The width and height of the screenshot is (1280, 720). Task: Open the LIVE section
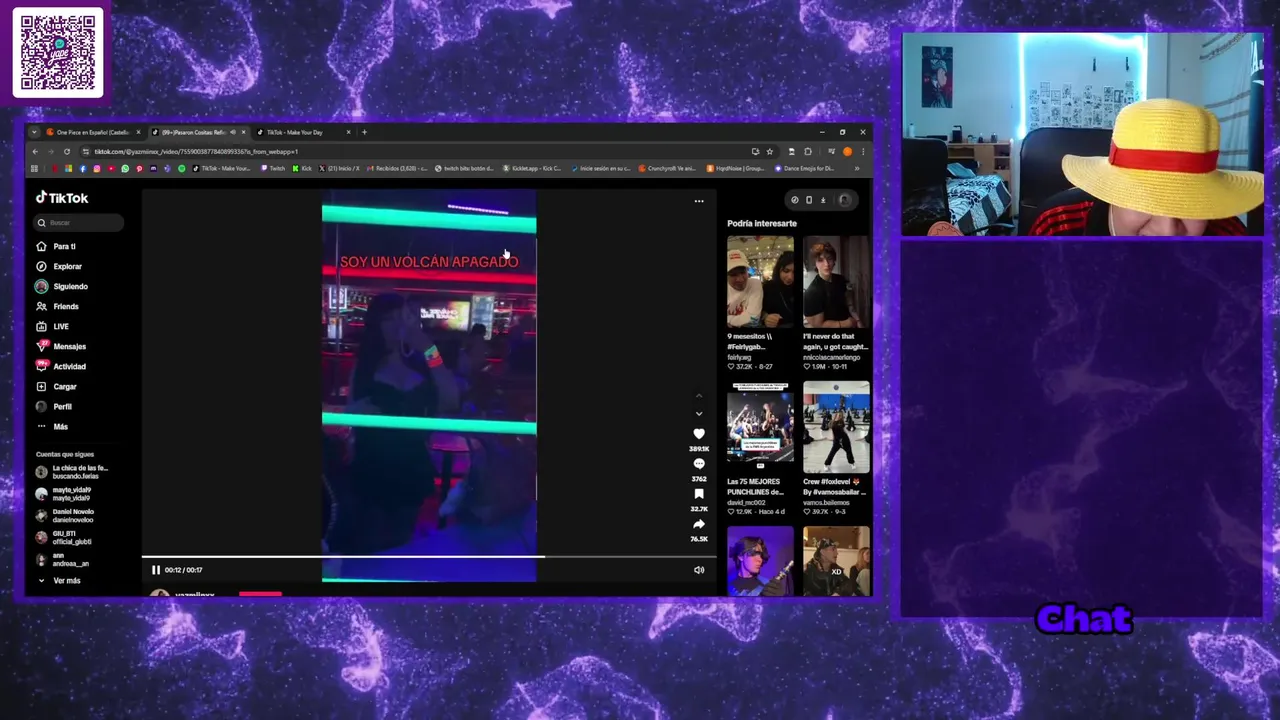tap(53, 326)
